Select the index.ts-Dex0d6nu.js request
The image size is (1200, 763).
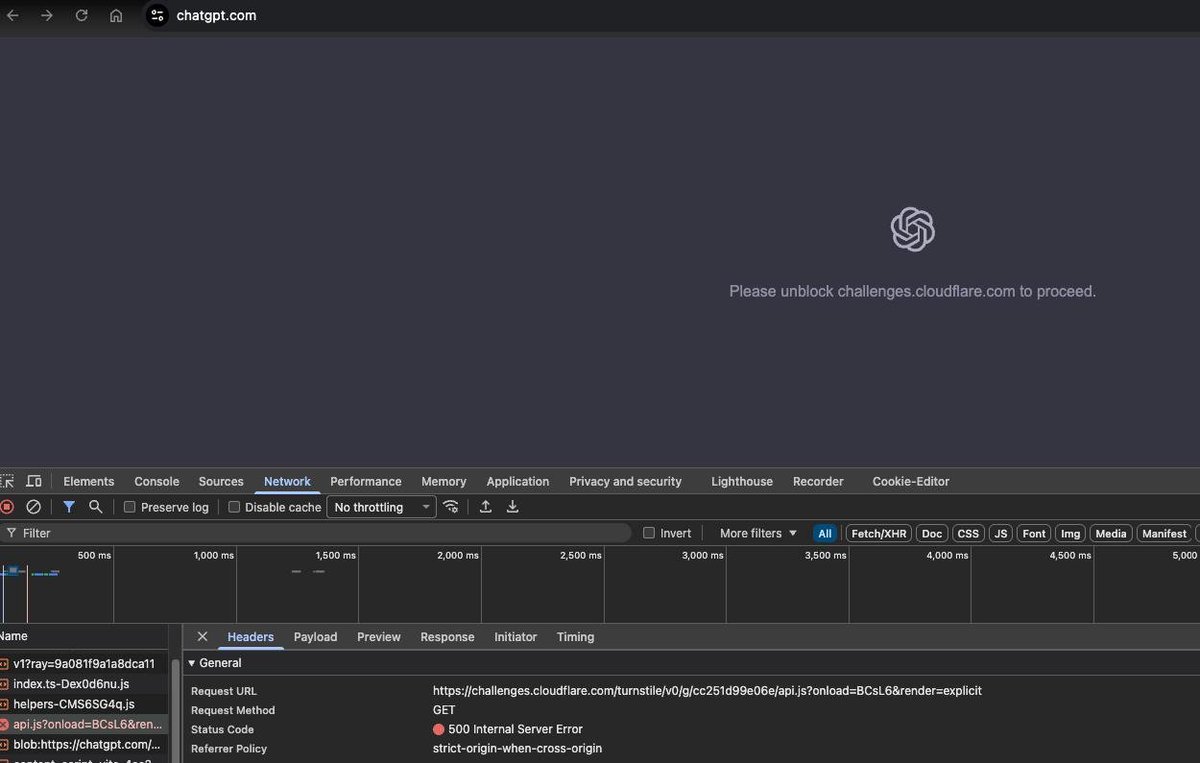pyautogui.click(x=84, y=684)
